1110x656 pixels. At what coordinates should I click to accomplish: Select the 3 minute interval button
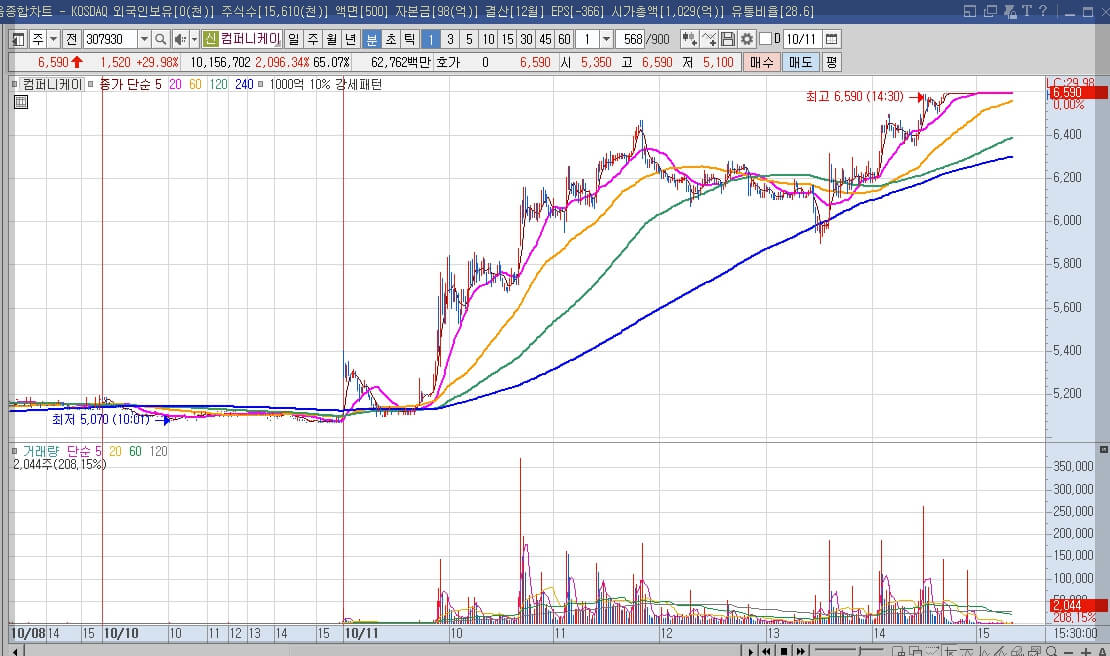point(450,39)
